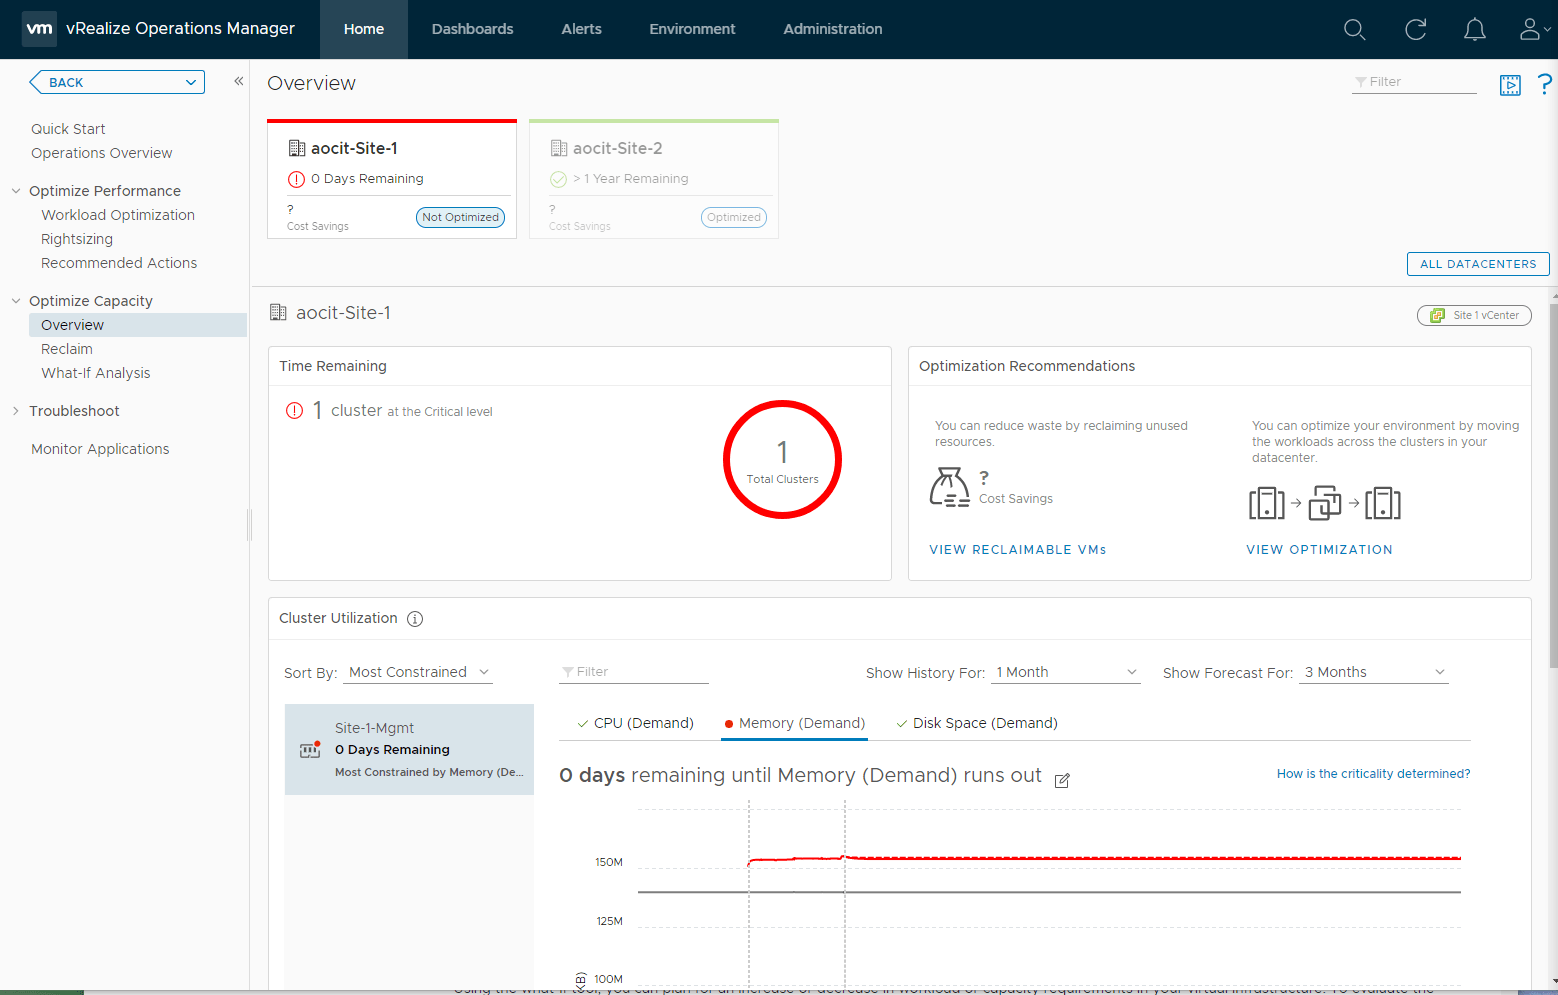Click VIEW RECLAIMABLE VMs link

1018,550
